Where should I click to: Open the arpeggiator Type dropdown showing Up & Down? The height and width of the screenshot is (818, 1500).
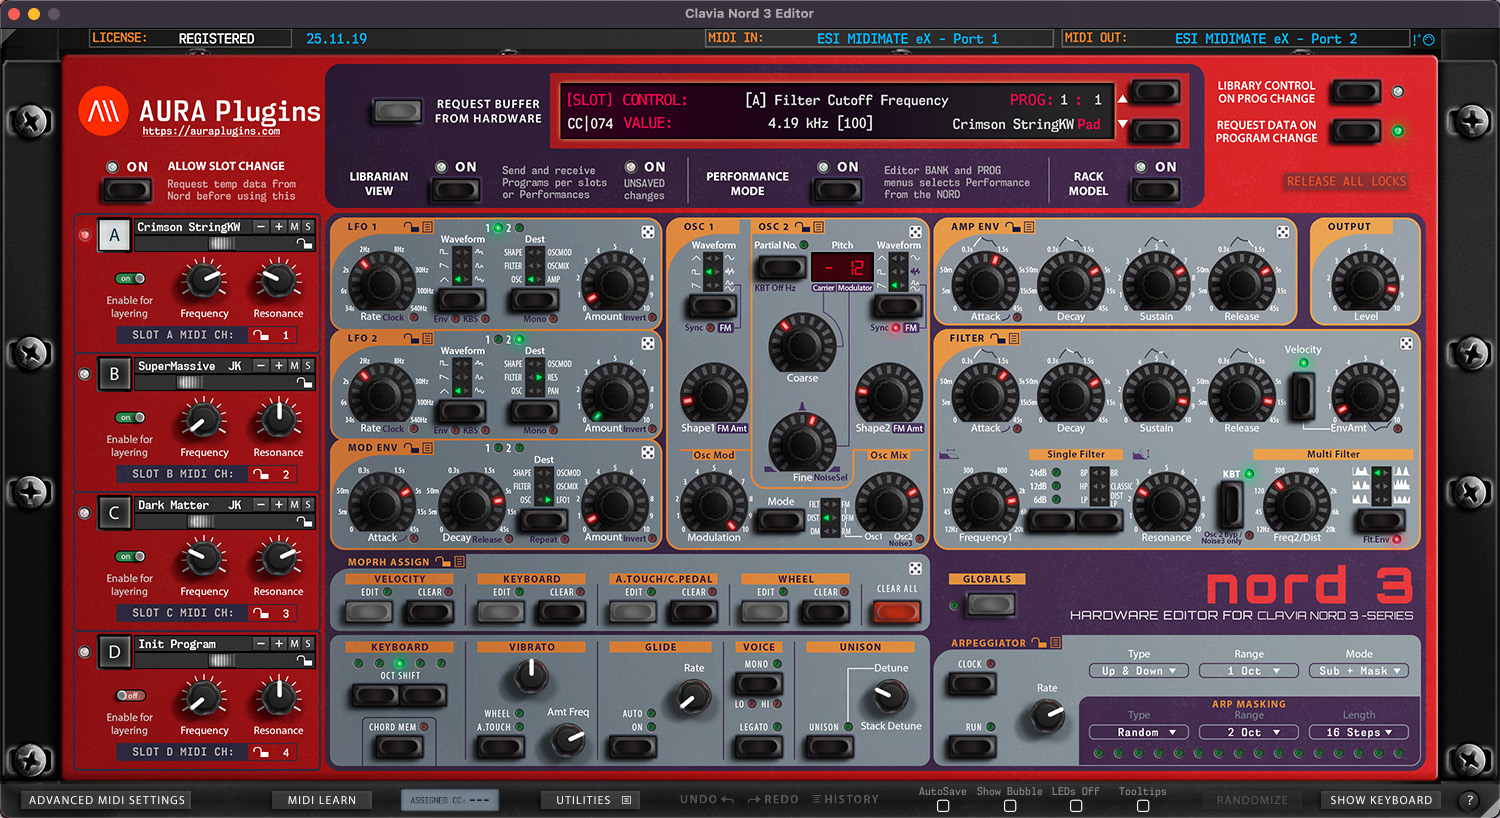[1138, 670]
